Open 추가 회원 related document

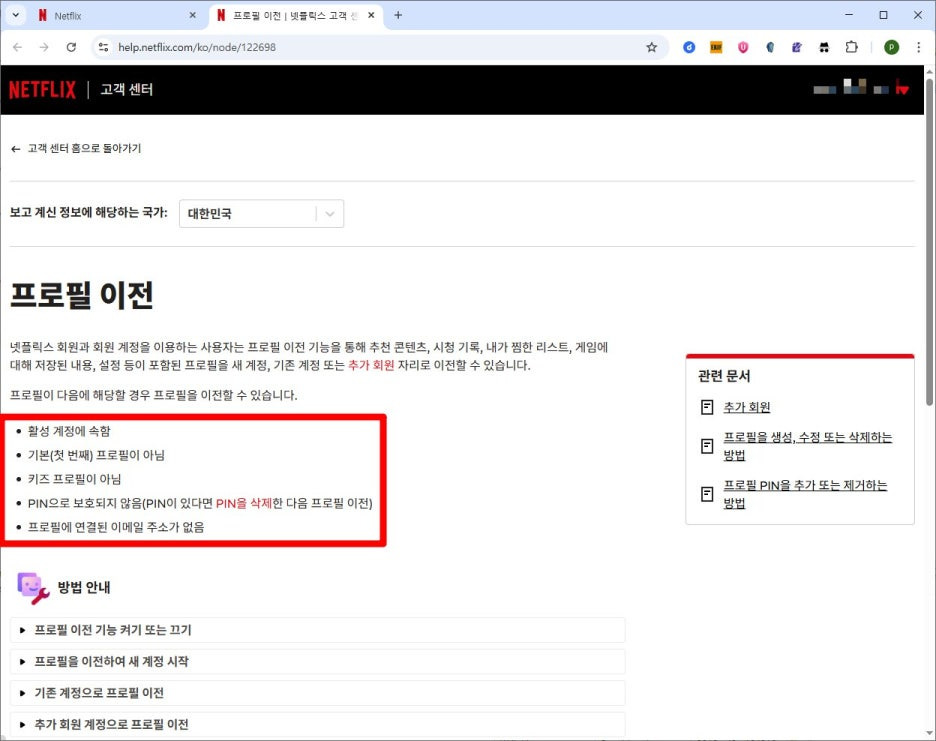coord(747,407)
